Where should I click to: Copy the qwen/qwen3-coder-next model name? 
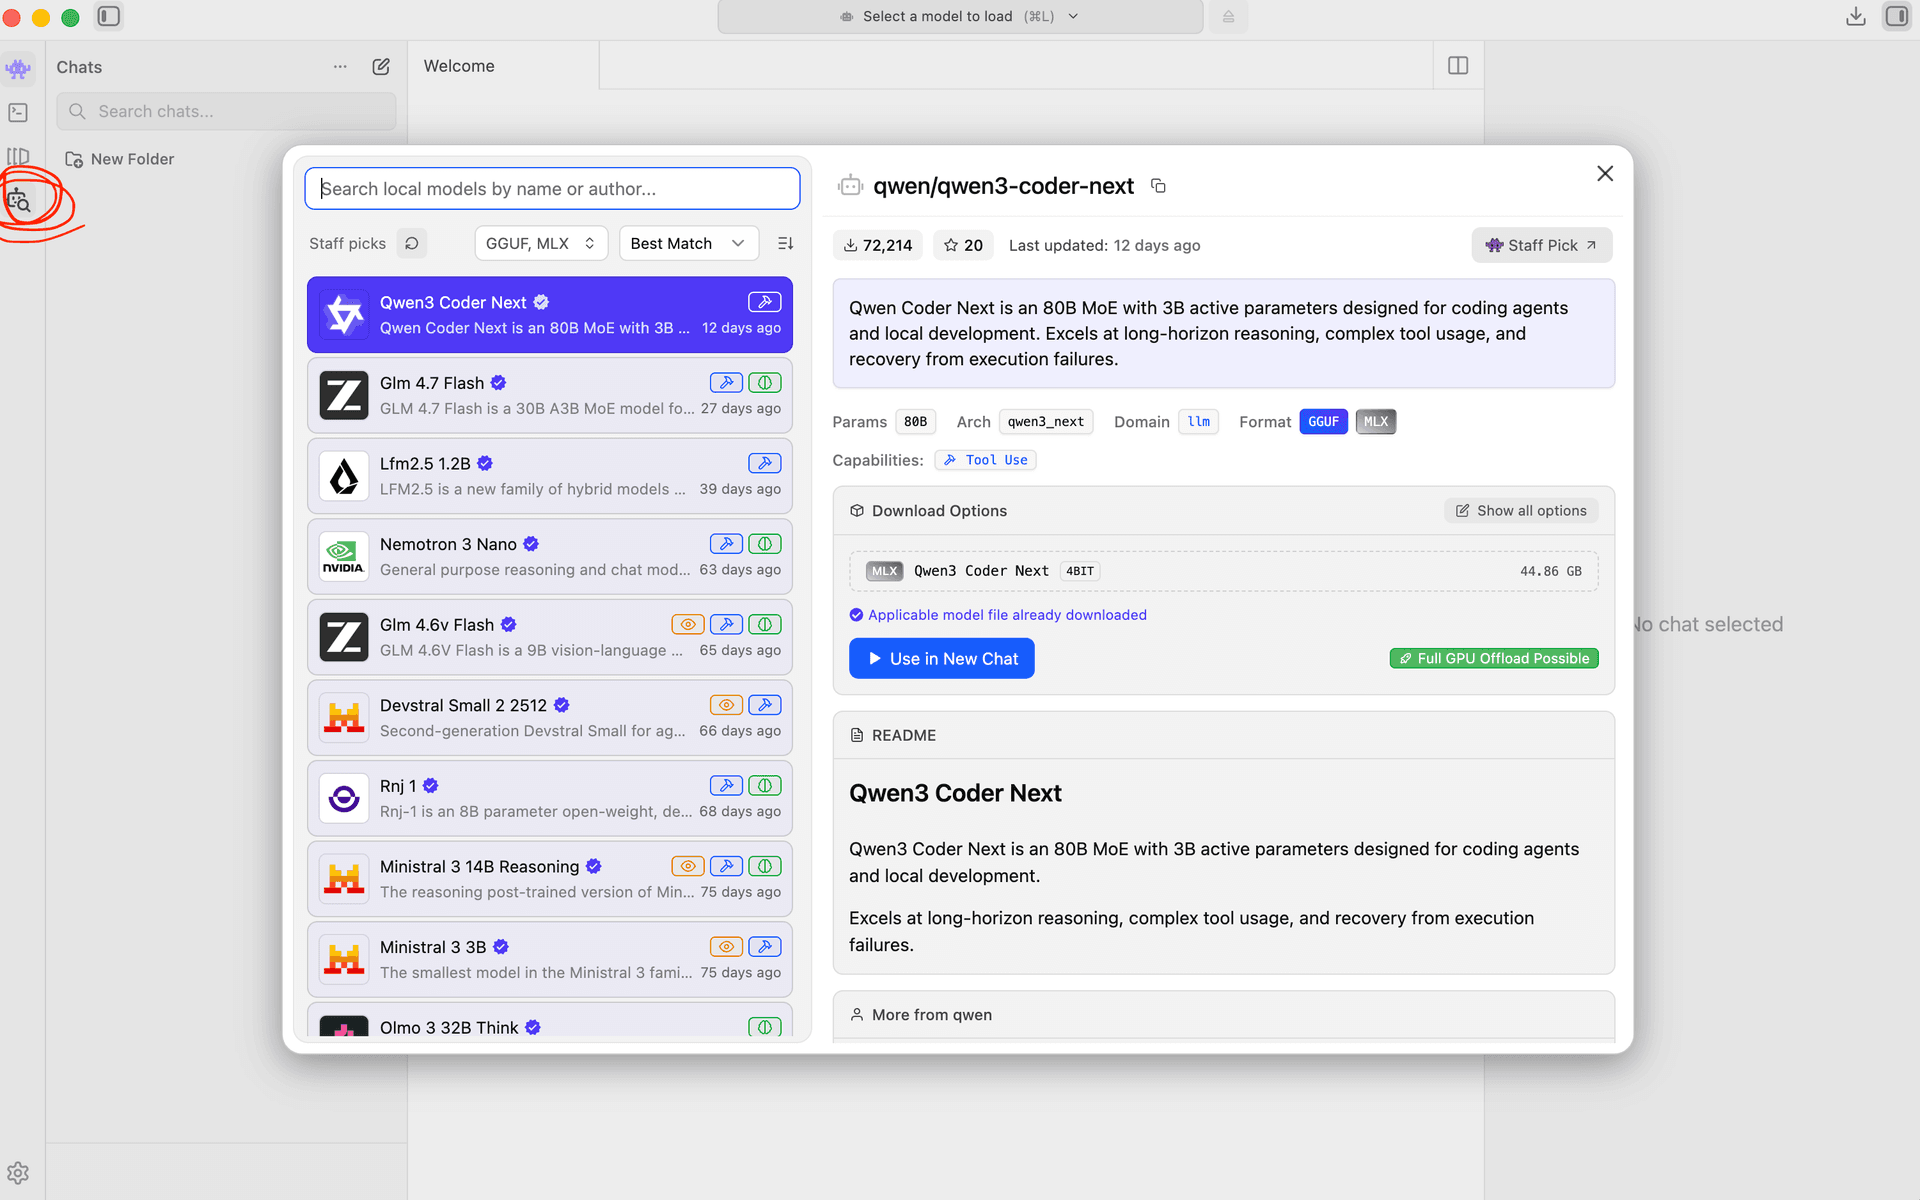(1158, 186)
